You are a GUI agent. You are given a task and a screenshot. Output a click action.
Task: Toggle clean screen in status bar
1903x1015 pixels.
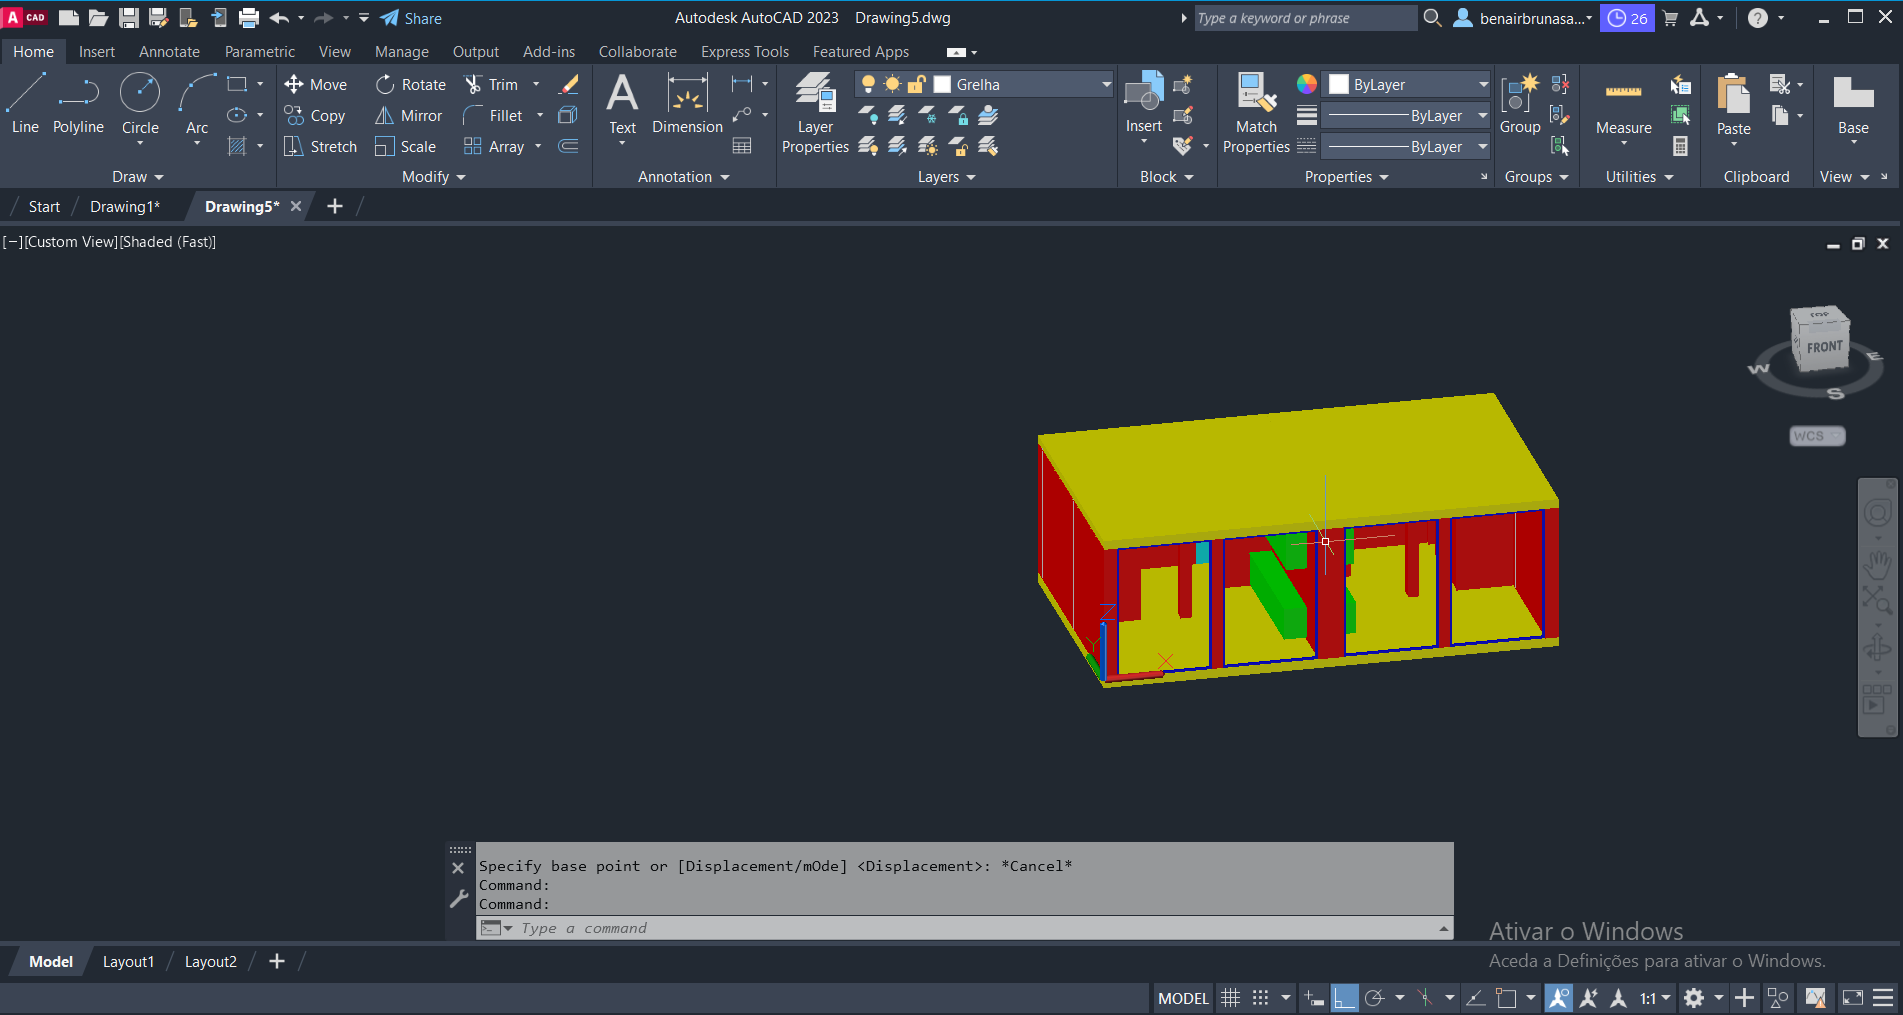[x=1853, y=998]
